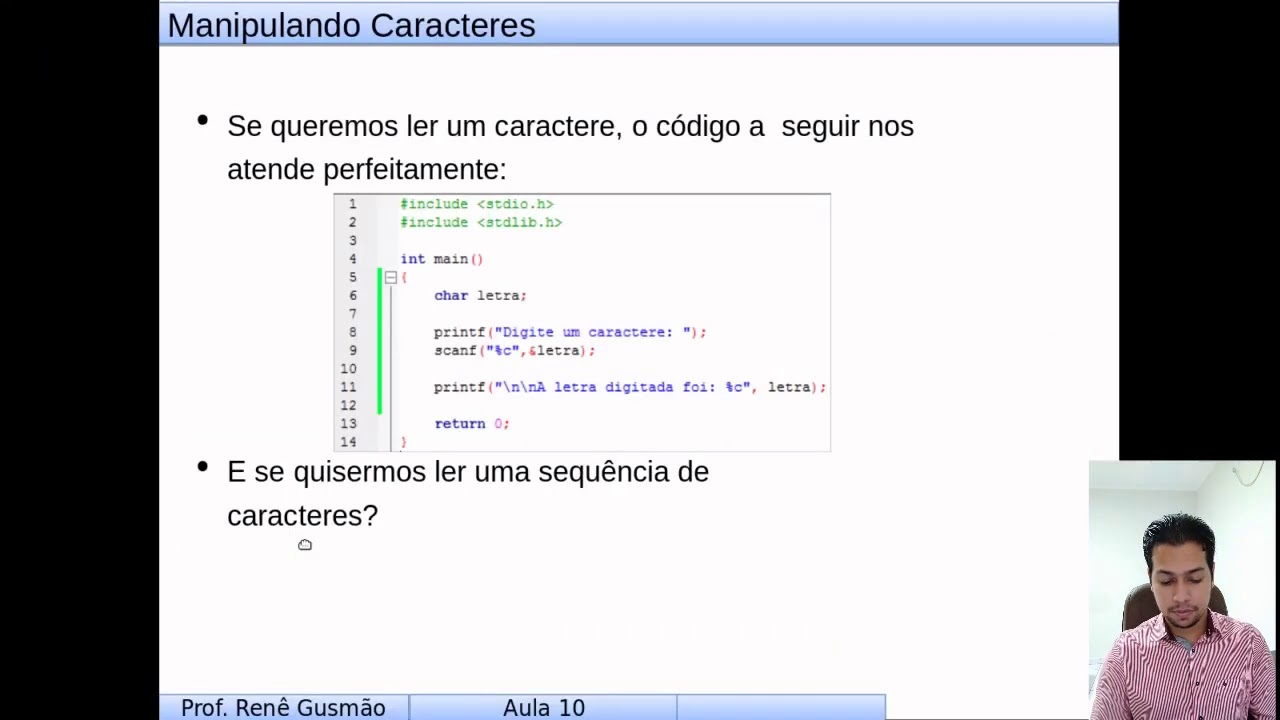The height and width of the screenshot is (720, 1280).
Task: Click the 'int main()' code line
Action: click(441, 259)
